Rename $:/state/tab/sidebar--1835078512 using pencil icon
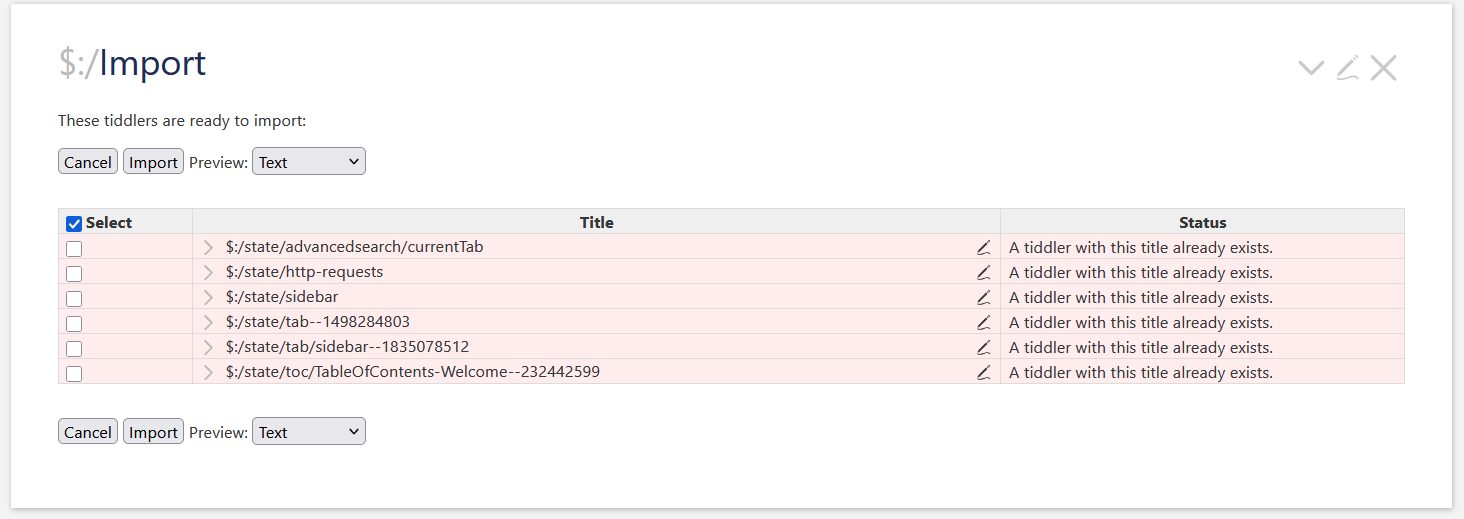 (x=984, y=348)
